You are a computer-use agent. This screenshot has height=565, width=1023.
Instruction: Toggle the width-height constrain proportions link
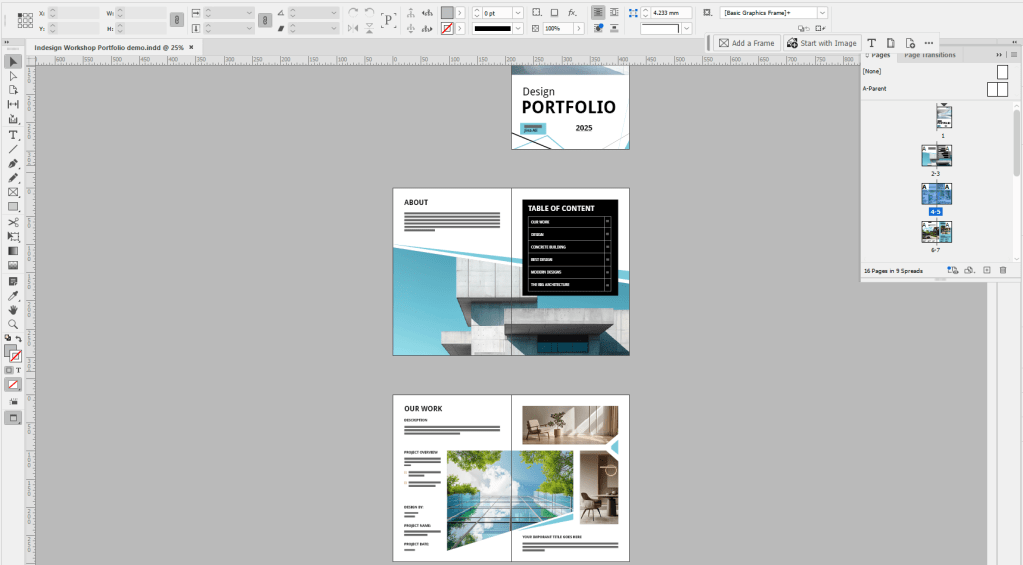click(176, 20)
